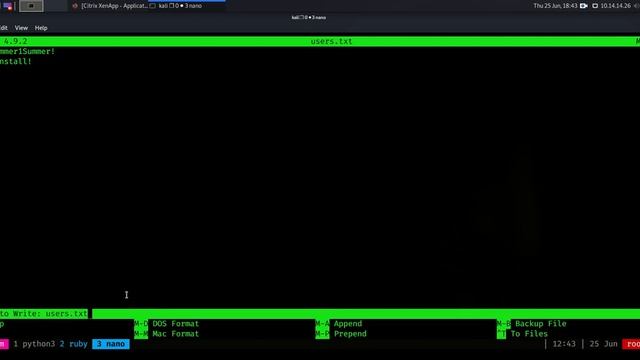The image size is (640, 360).
Task: Click the desktop workspace thumbnail in the top panel
Action: pyautogui.click(x=31, y=6)
